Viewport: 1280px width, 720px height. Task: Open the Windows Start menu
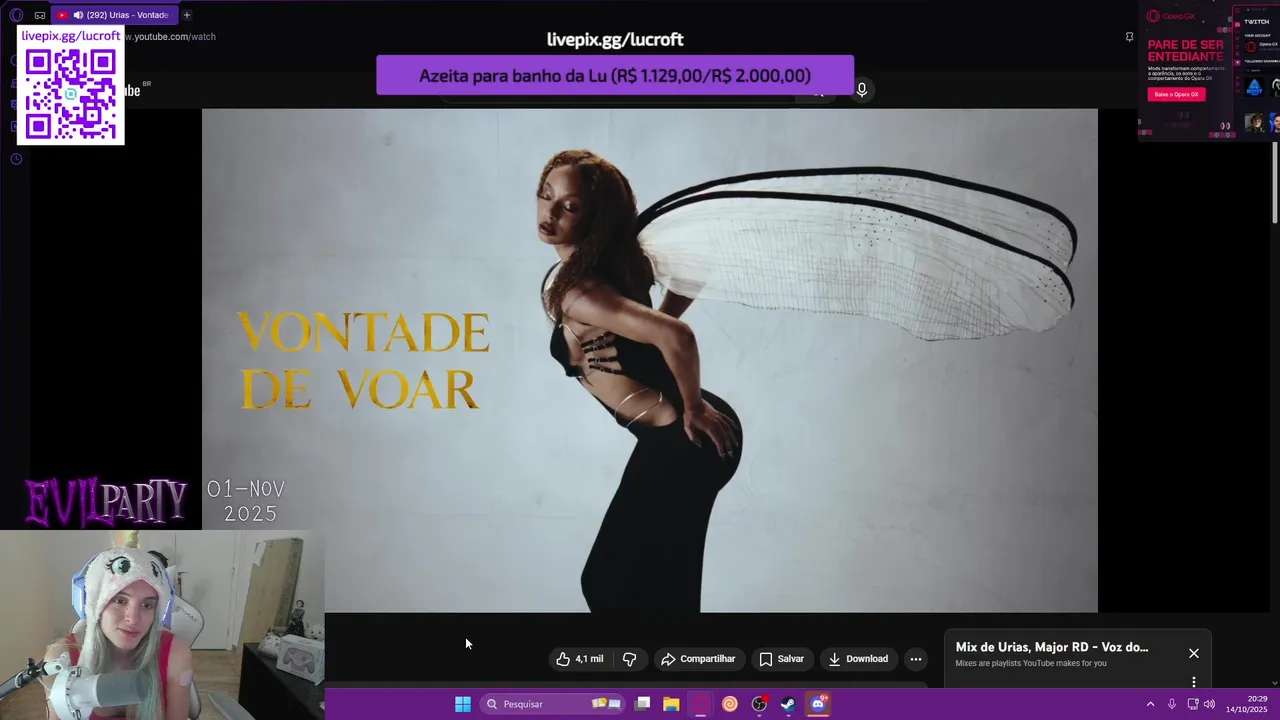463,704
